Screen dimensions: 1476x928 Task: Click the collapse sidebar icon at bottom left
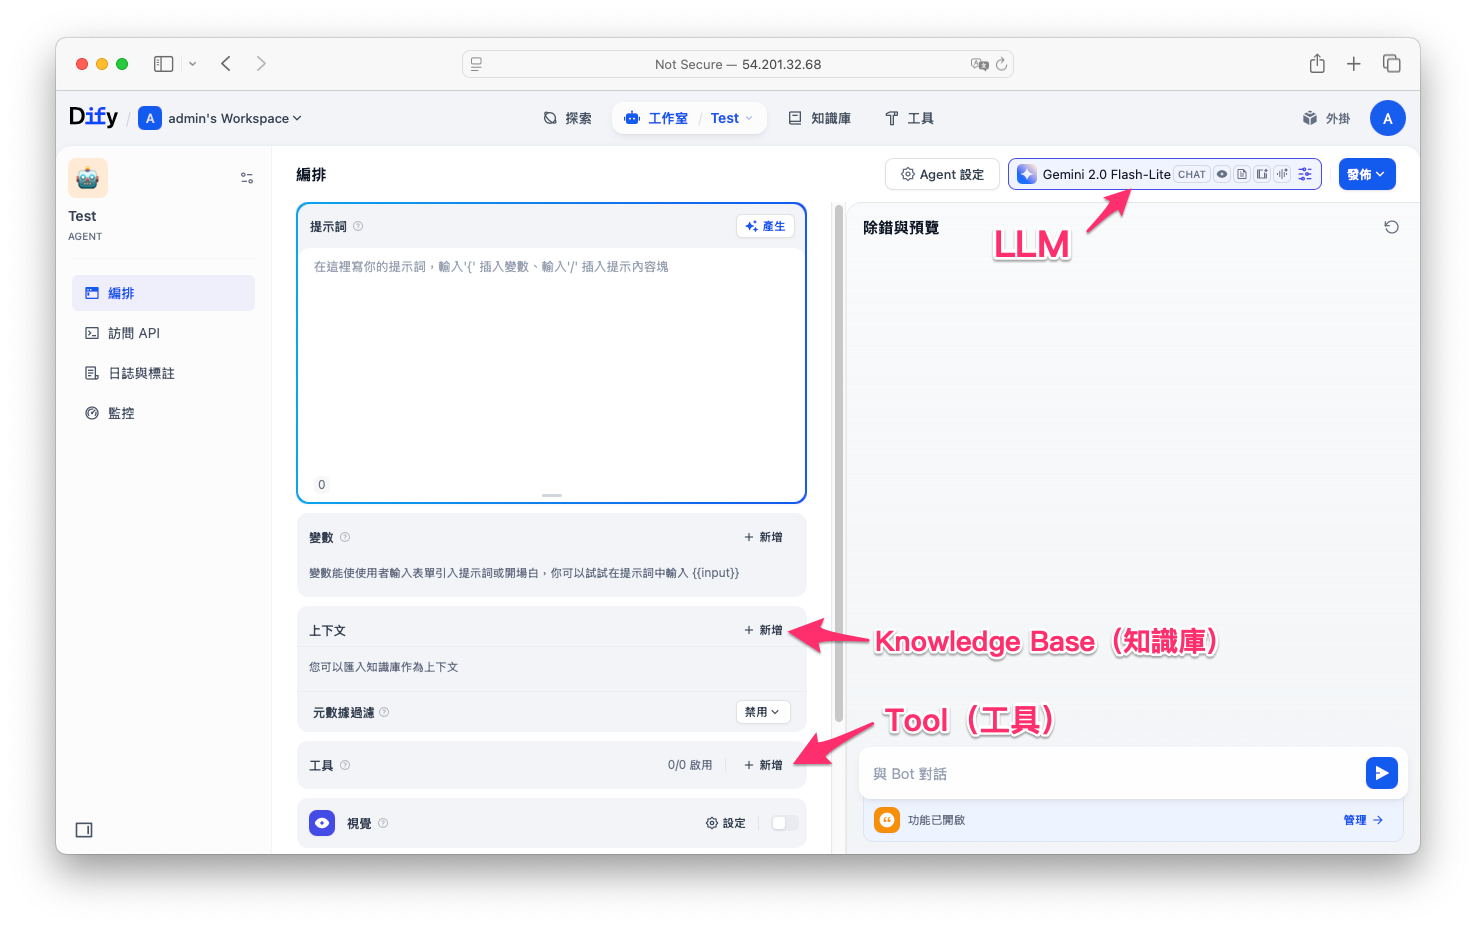(84, 830)
